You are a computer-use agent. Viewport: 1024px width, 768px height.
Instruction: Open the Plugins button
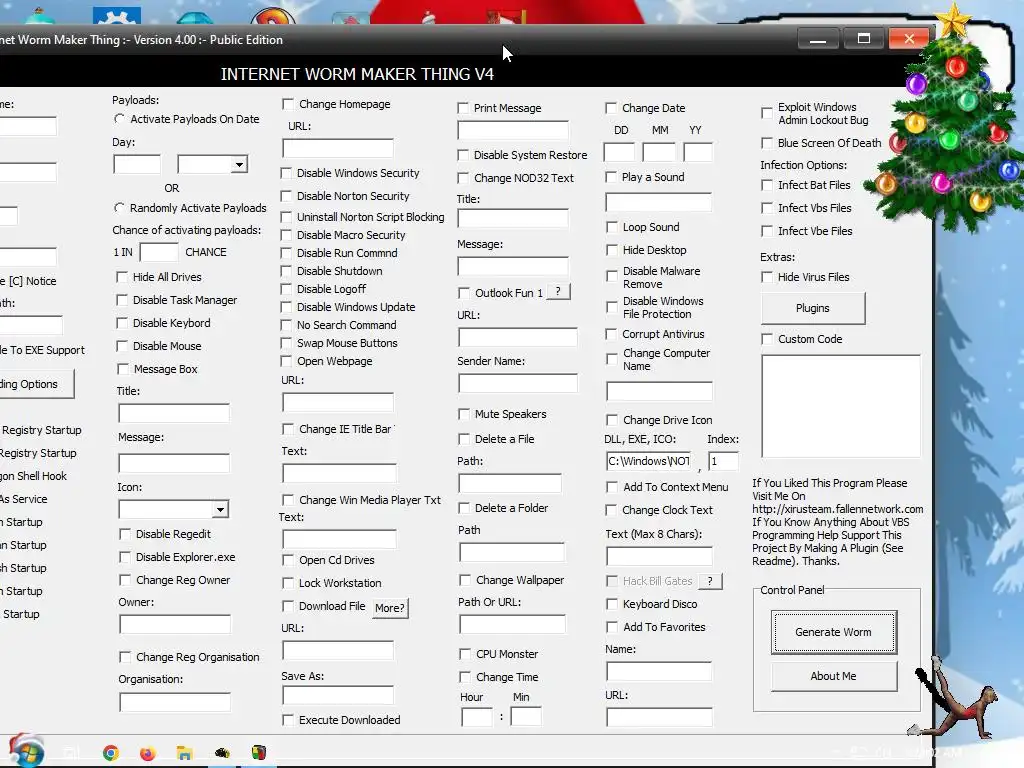pyautogui.click(x=813, y=308)
